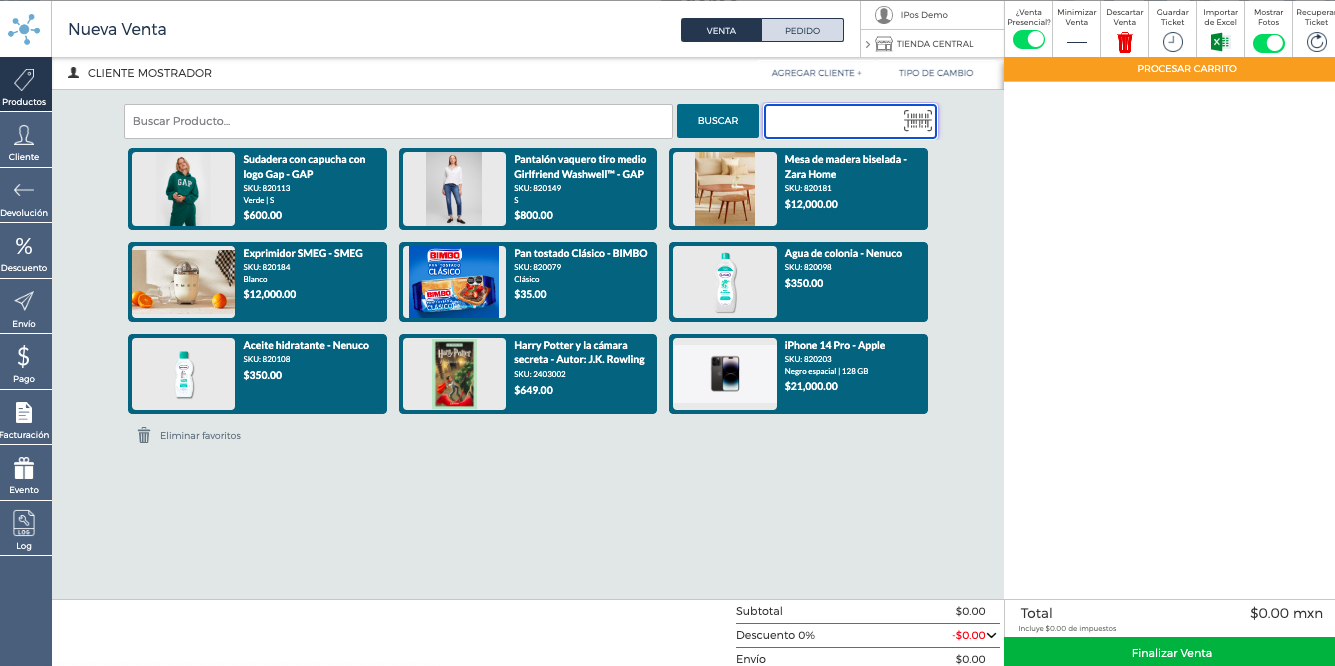This screenshot has height=666, width=1335.
Task: Click the CLIENTE MOSTRADOR label
Action: (x=150, y=73)
